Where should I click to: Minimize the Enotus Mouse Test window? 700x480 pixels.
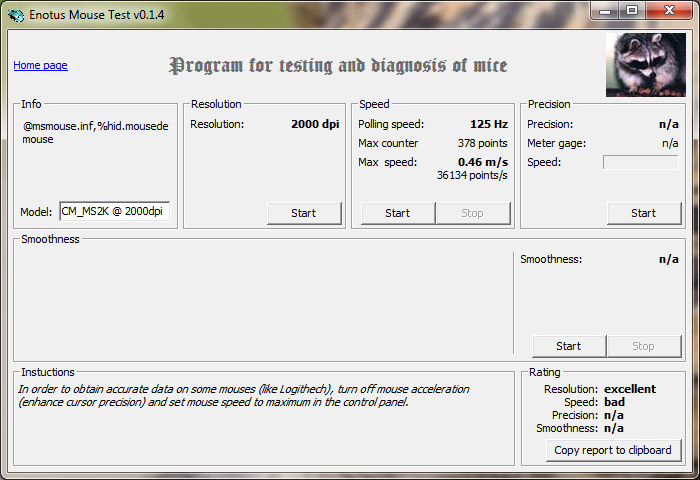pyautogui.click(x=605, y=10)
